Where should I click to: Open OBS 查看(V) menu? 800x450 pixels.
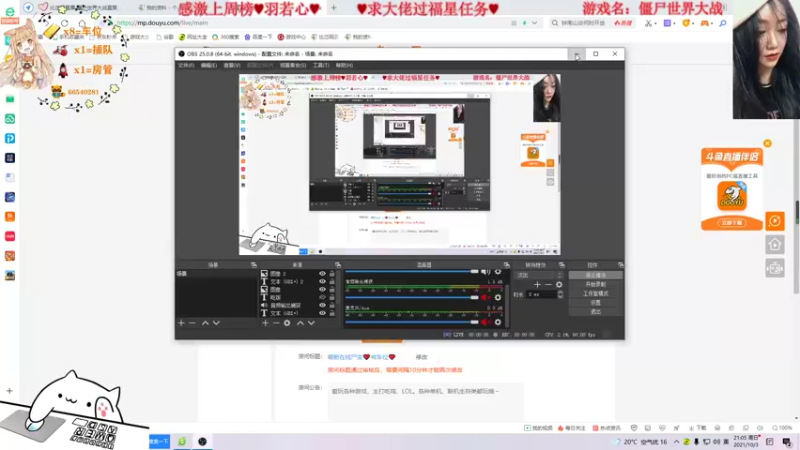click(232, 65)
